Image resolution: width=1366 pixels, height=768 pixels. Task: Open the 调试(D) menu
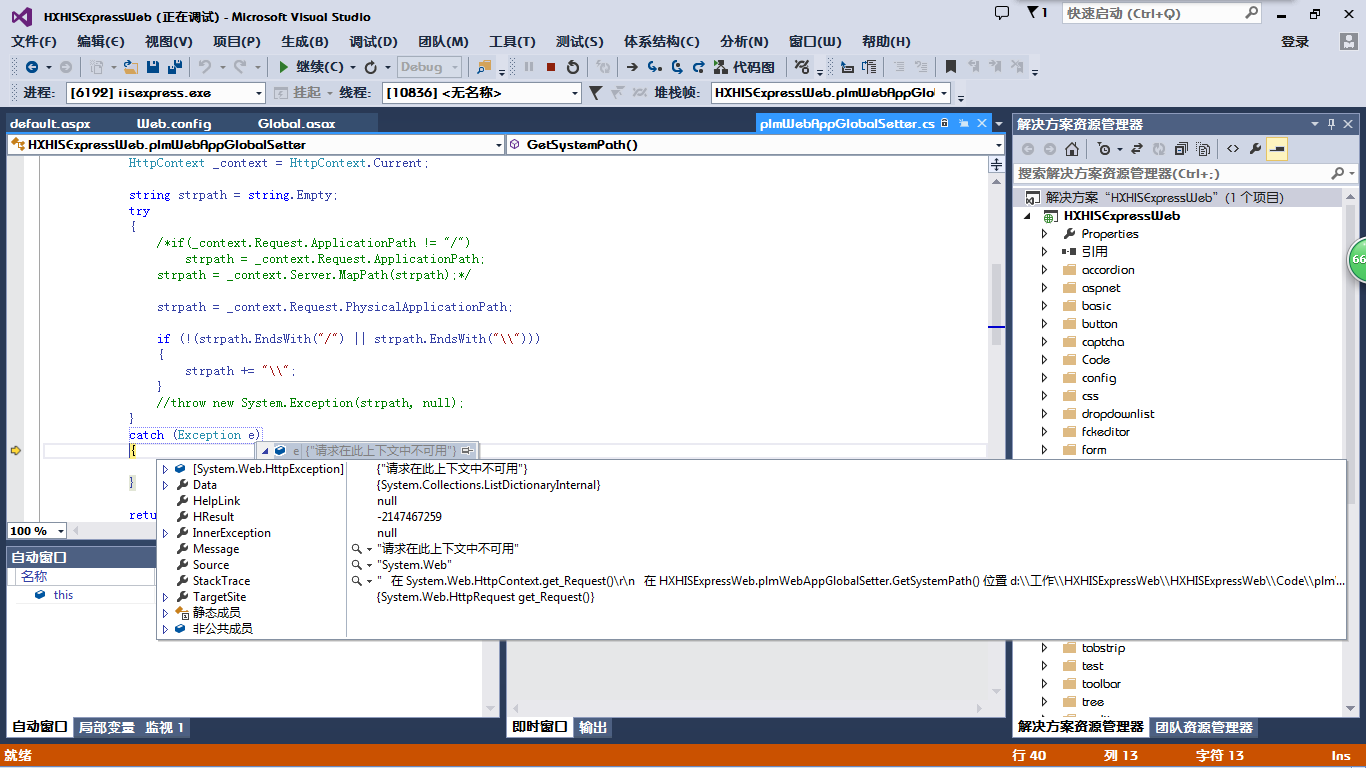373,41
